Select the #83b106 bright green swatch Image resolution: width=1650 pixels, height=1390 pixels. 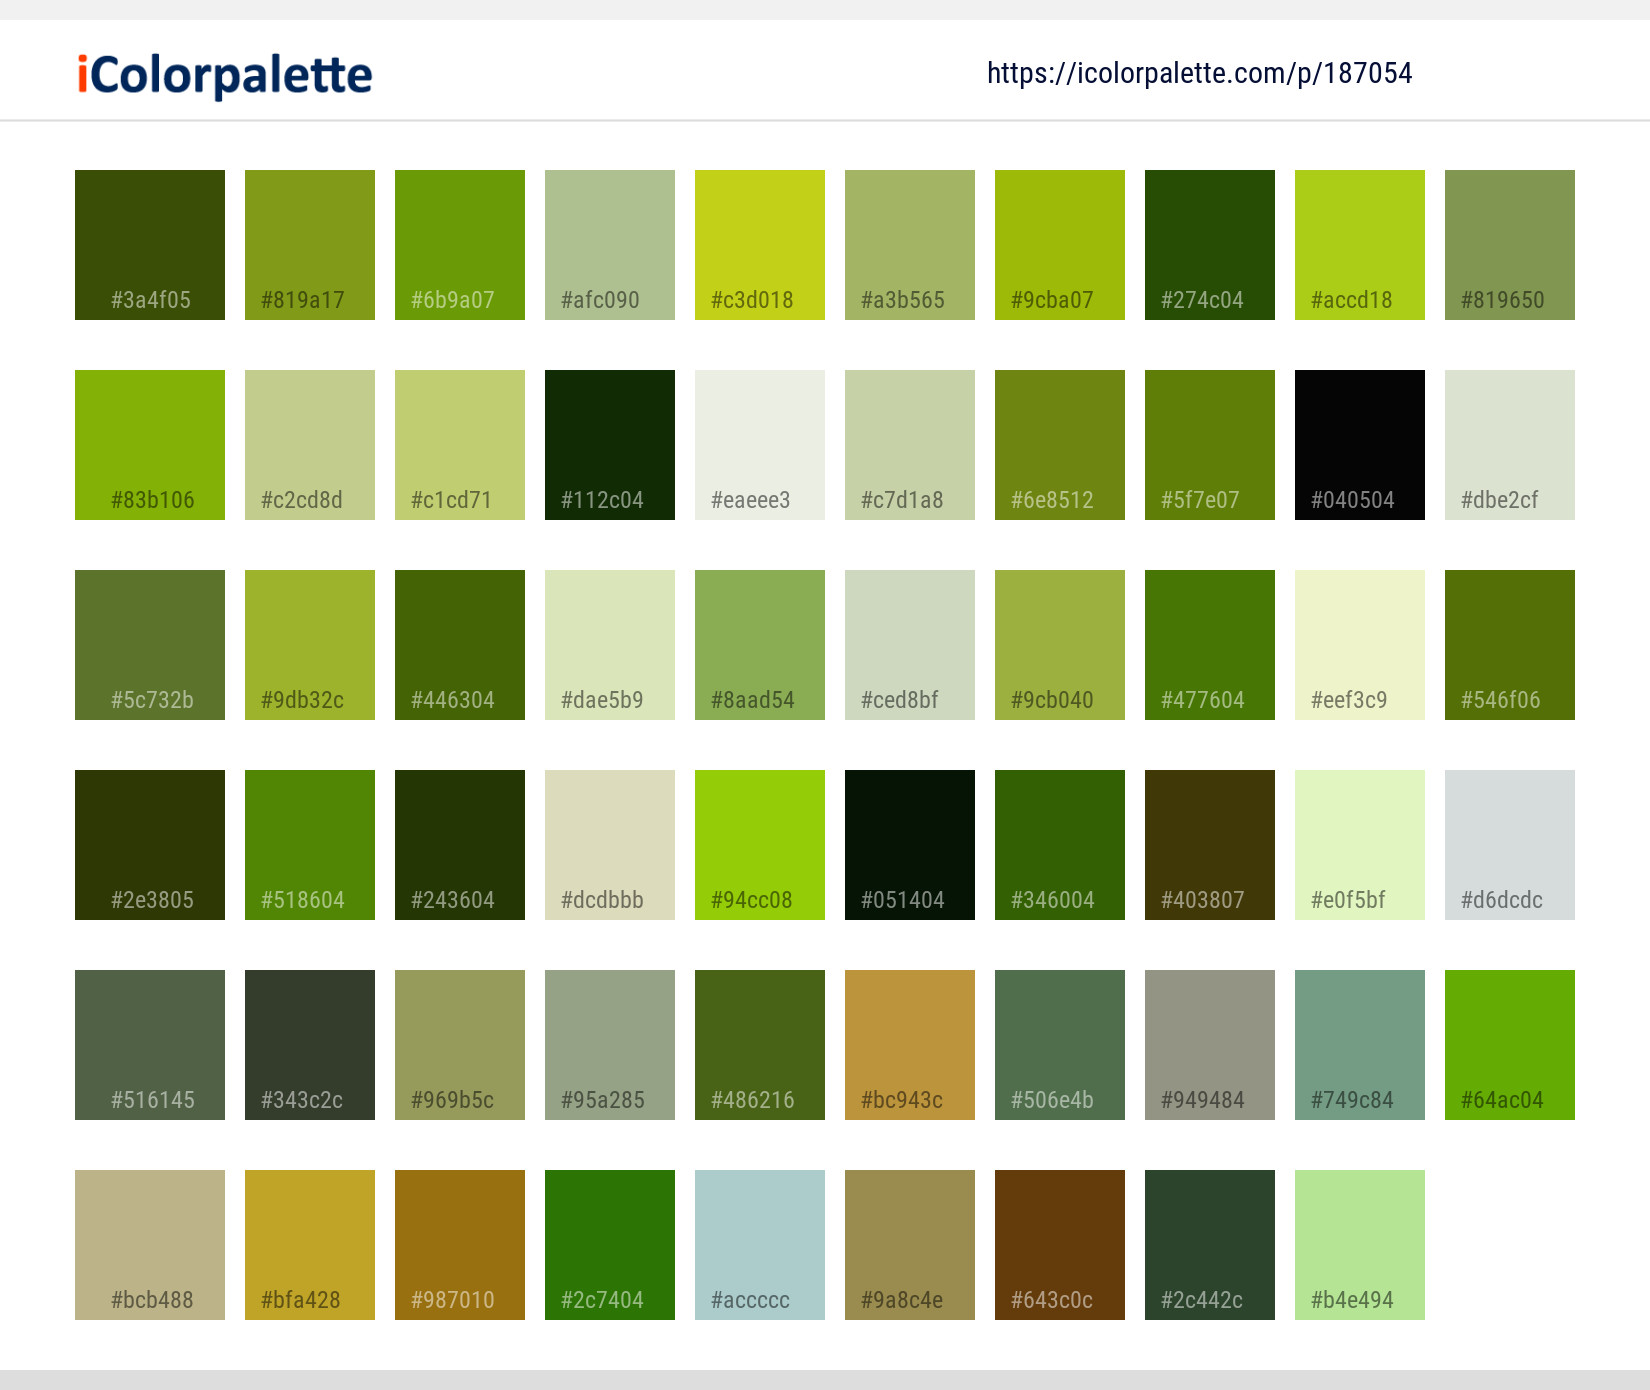(x=150, y=445)
